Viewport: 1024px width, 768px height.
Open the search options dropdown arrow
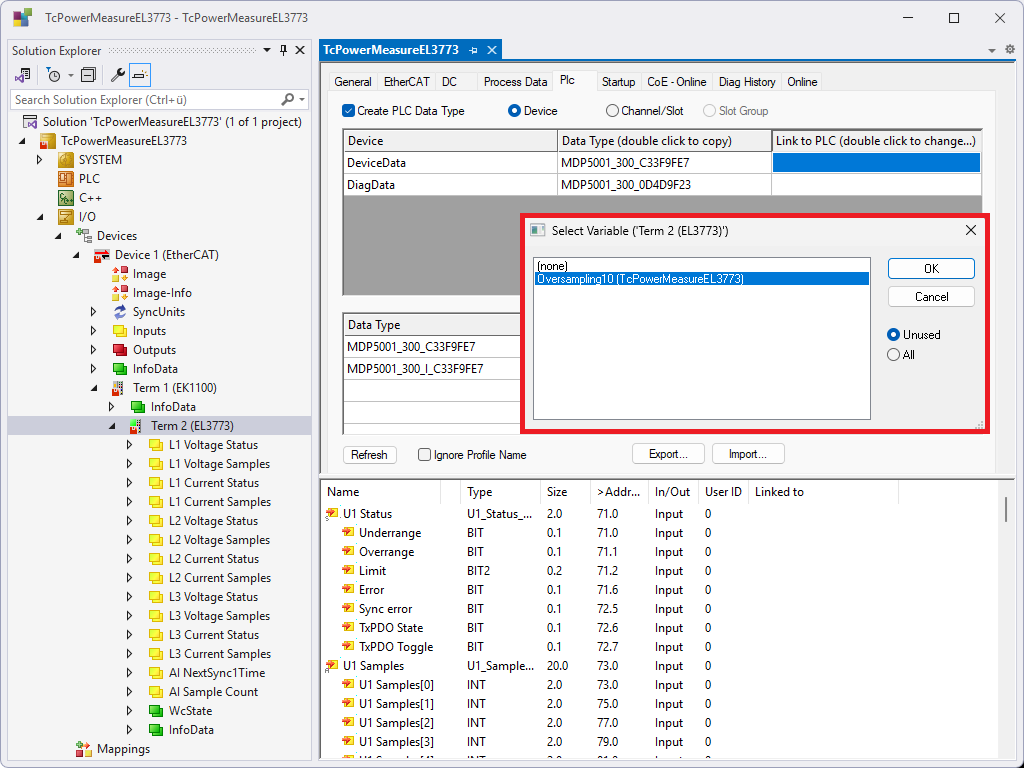(x=302, y=99)
